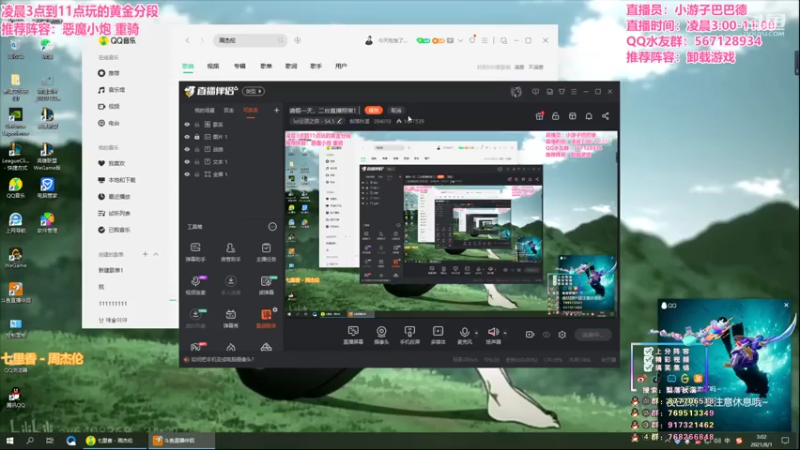Toggle lock on 歌词 layer
Image resolution: width=800 pixels, height=450 pixels.
click(197, 124)
